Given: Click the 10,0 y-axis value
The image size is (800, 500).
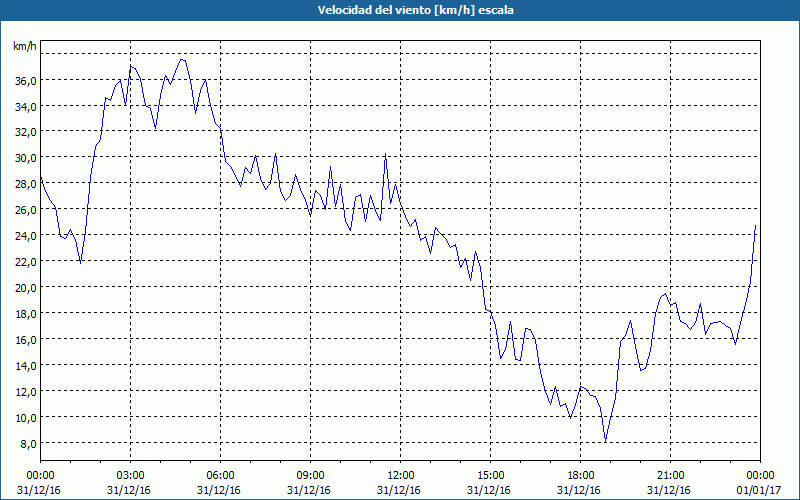Looking at the screenshot, I should point(26,418).
